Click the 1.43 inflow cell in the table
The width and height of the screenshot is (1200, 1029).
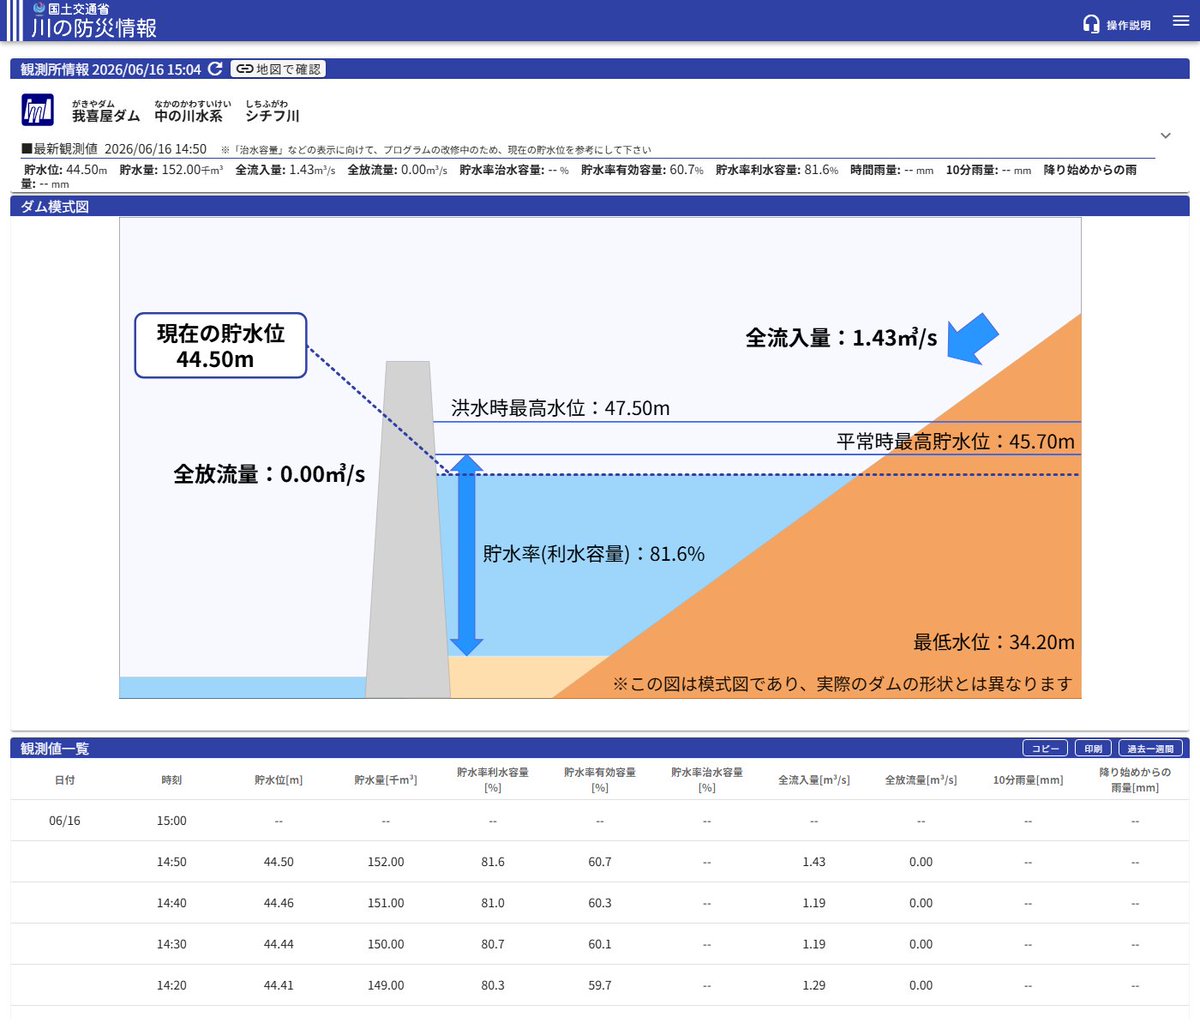click(814, 862)
